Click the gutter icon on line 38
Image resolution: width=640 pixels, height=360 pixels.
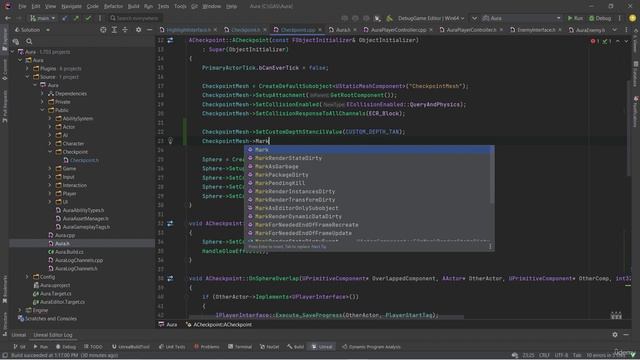click(x=170, y=278)
